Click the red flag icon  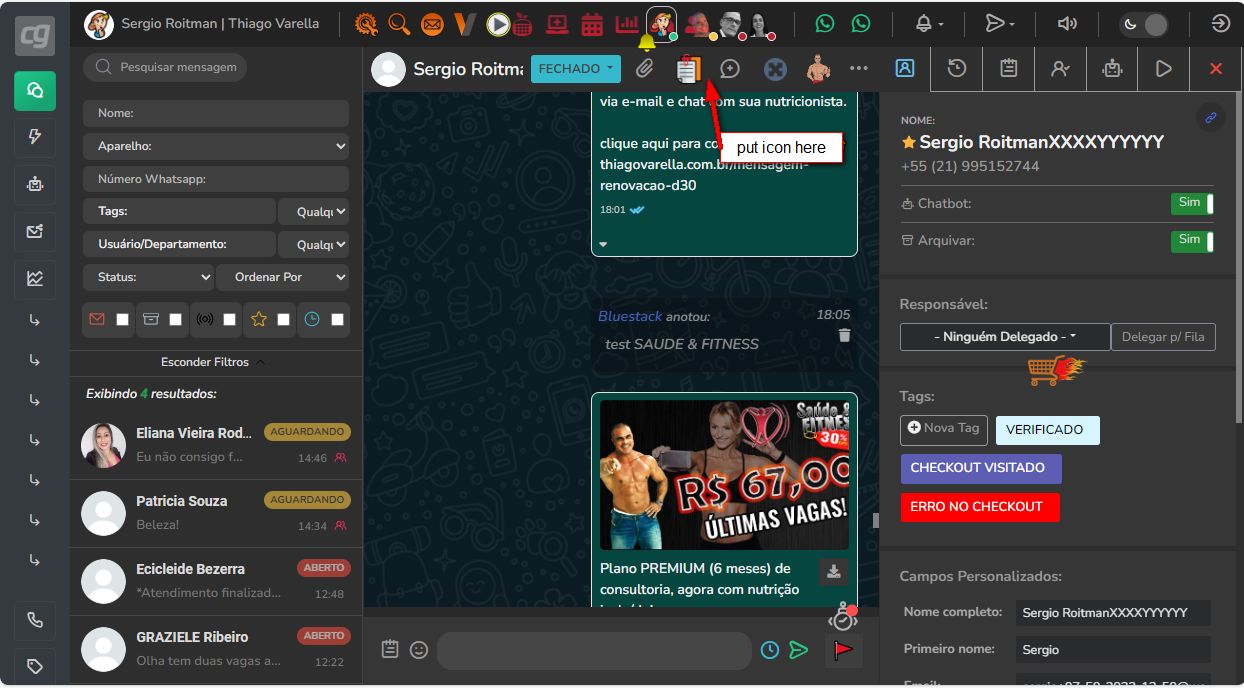843,650
